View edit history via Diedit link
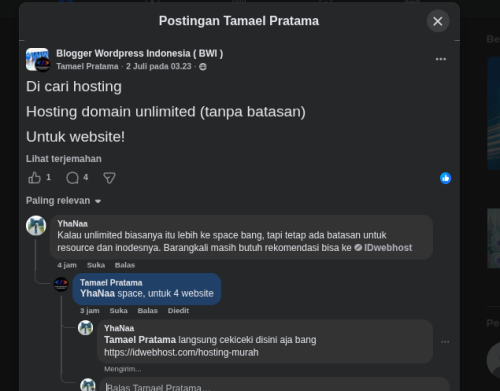This screenshot has height=391, width=500. [x=178, y=311]
